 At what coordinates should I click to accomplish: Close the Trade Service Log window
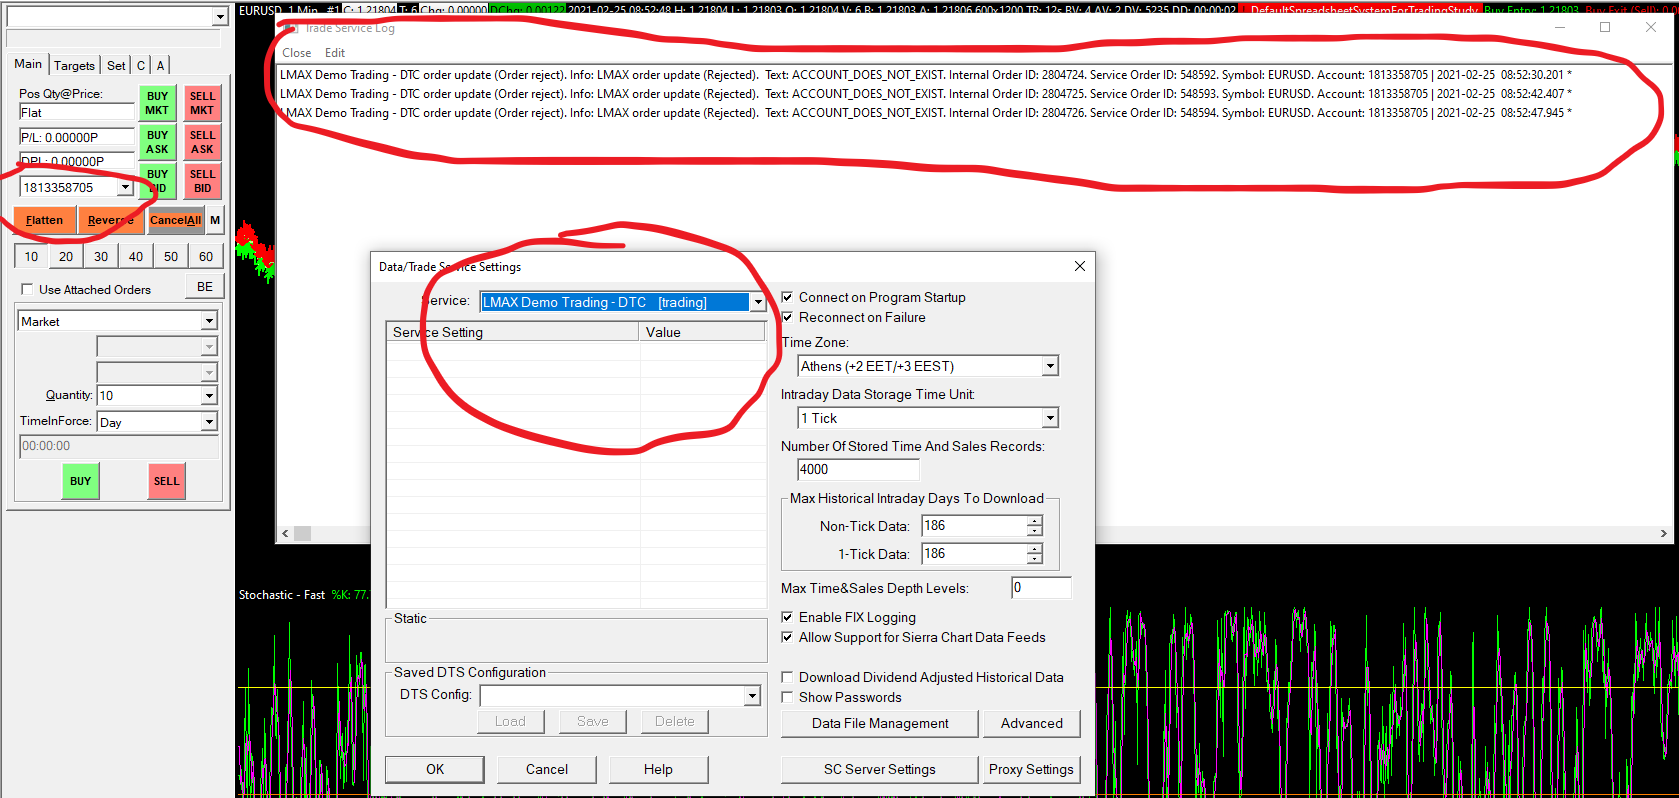[1651, 27]
